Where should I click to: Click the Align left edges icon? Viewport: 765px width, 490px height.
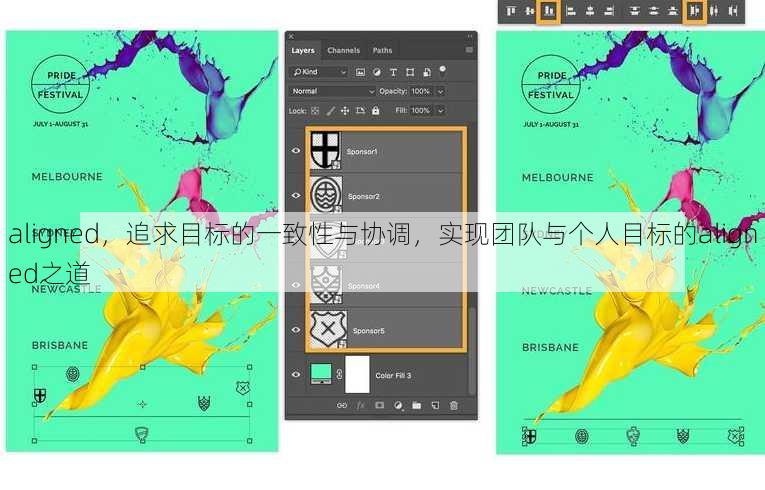(571, 11)
